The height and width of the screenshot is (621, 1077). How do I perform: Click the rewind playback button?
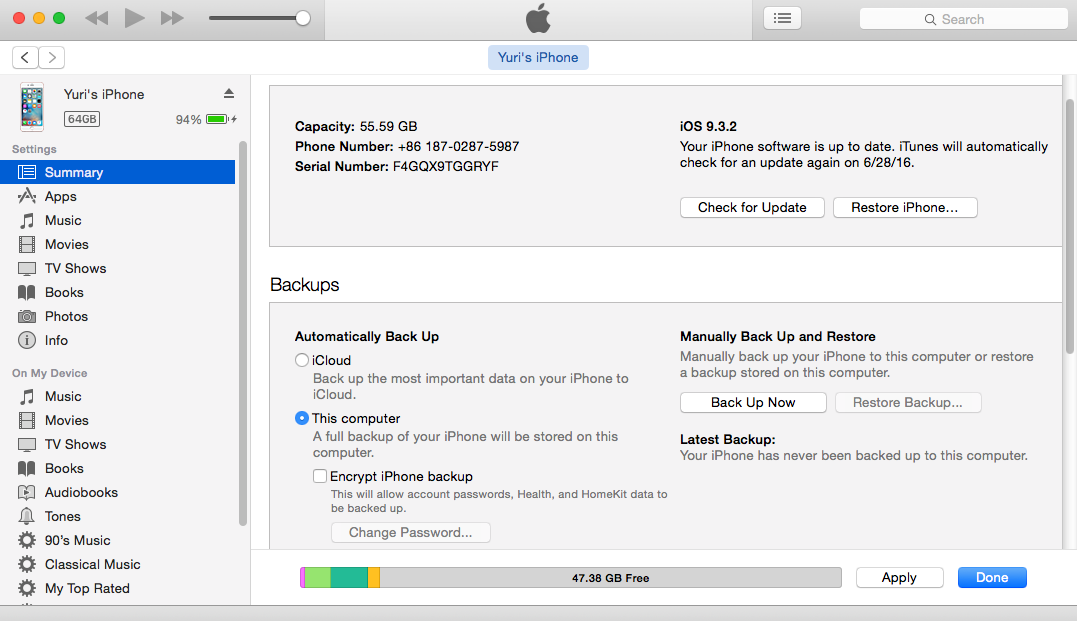coord(97,19)
